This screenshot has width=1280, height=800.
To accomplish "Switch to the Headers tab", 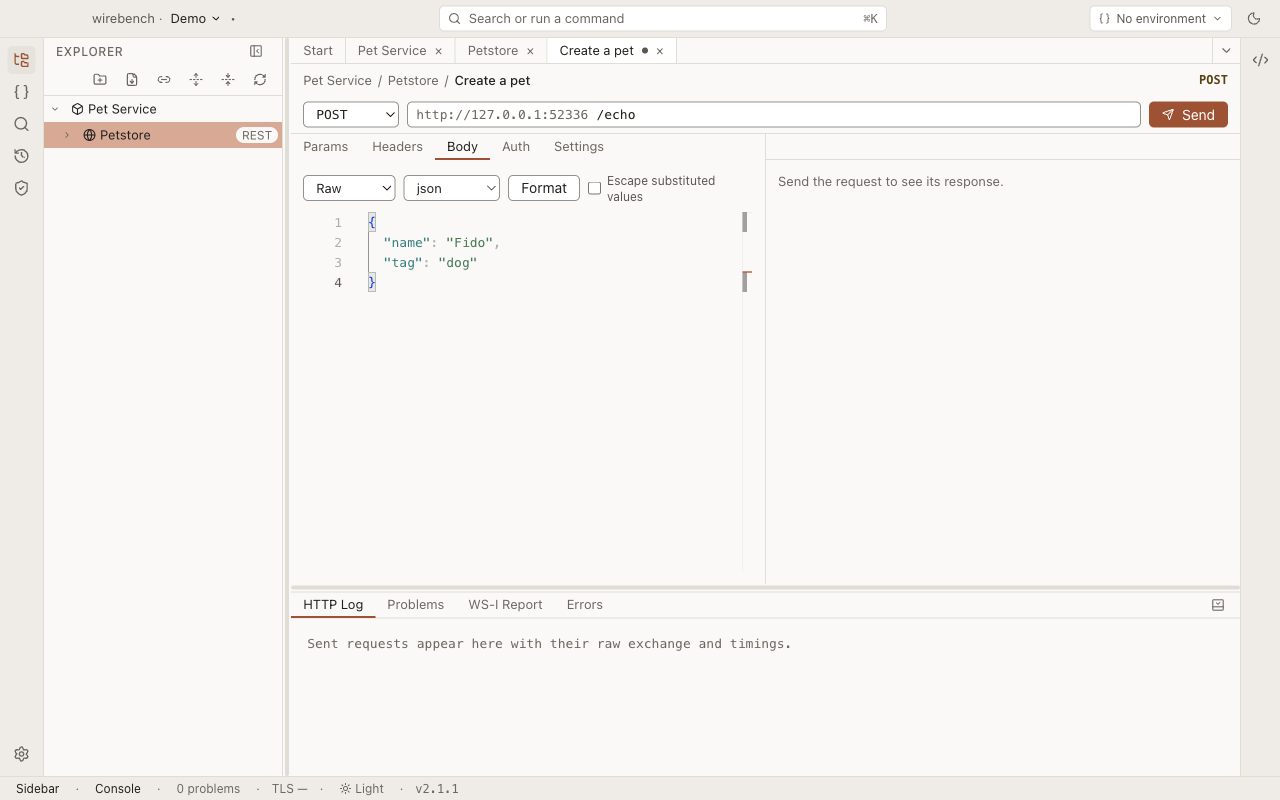I will (x=397, y=147).
